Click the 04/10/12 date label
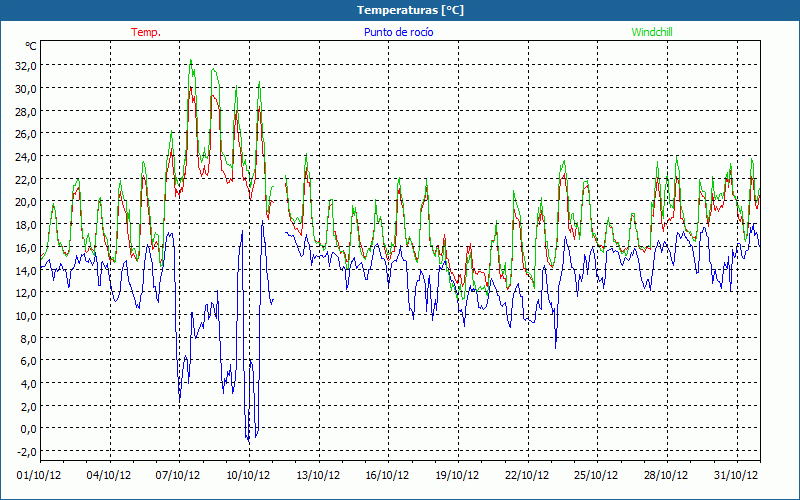800x500 pixels. click(109, 476)
